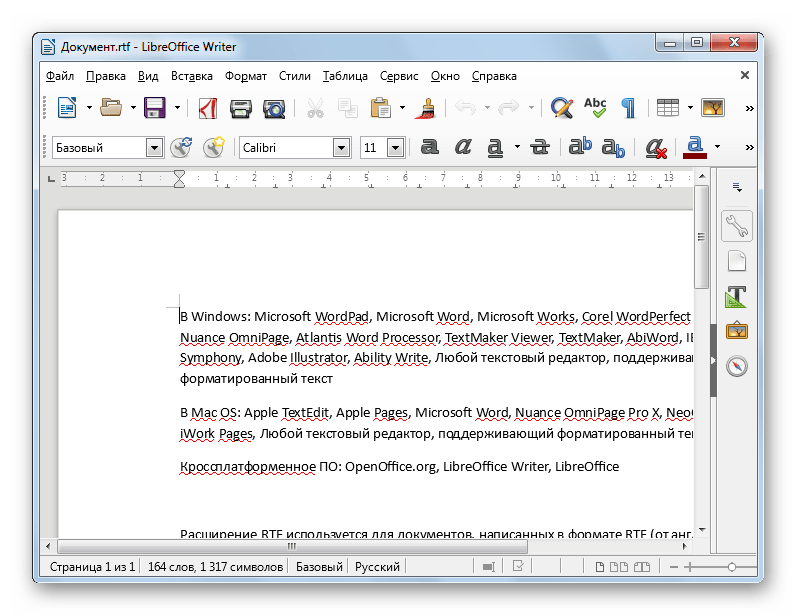Insert table icon in toolbar
Screen dimensions: 797x616
click(x=667, y=108)
